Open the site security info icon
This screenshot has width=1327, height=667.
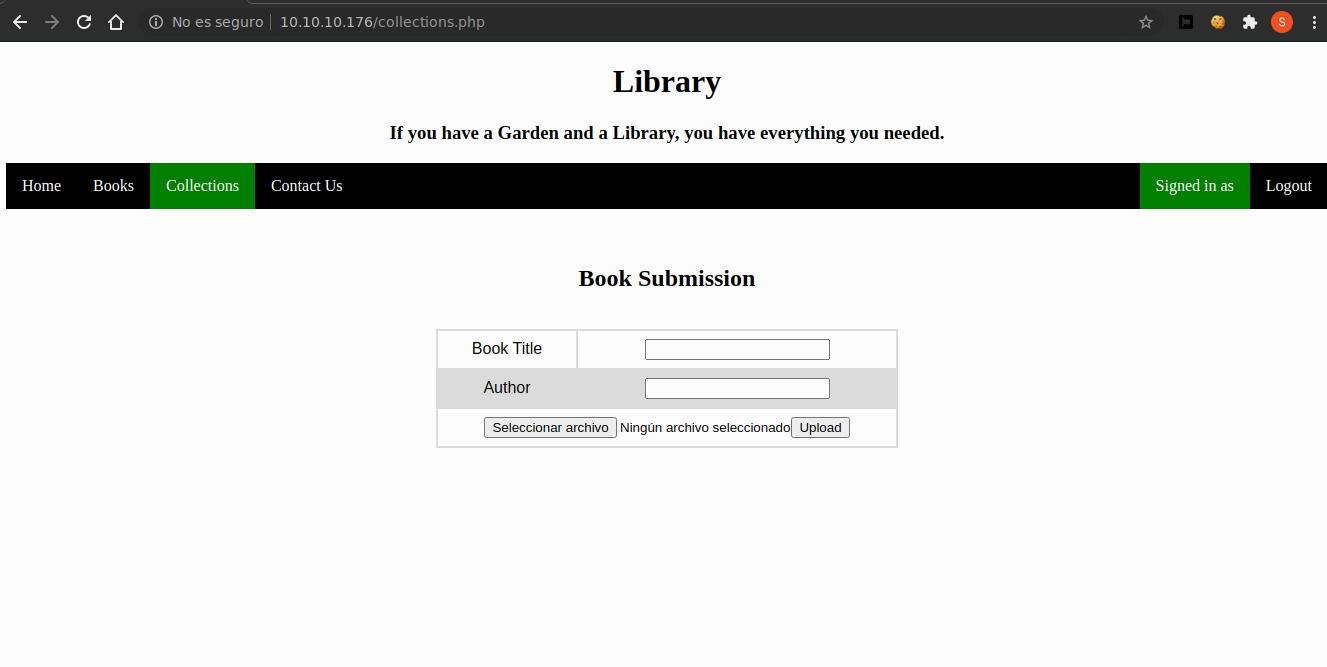coord(156,22)
